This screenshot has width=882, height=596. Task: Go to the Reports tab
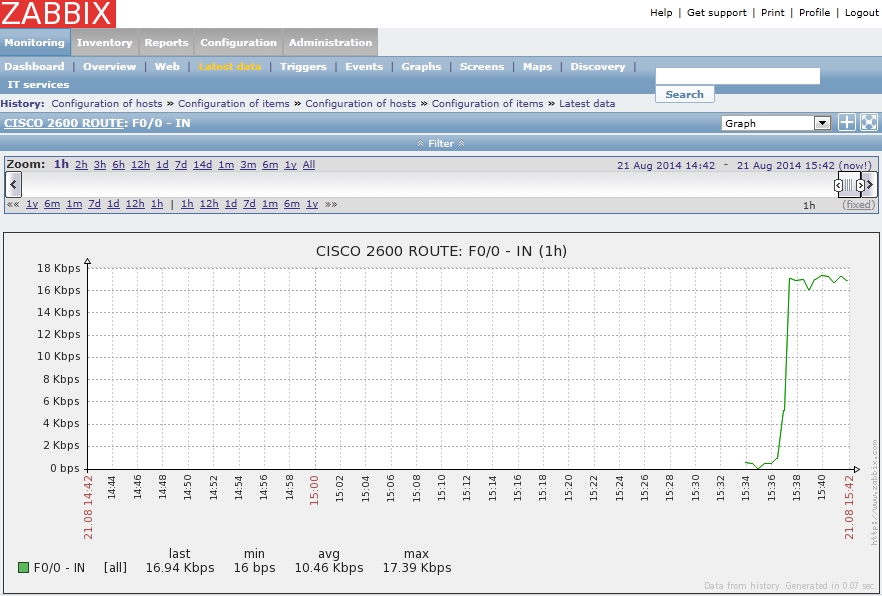166,42
